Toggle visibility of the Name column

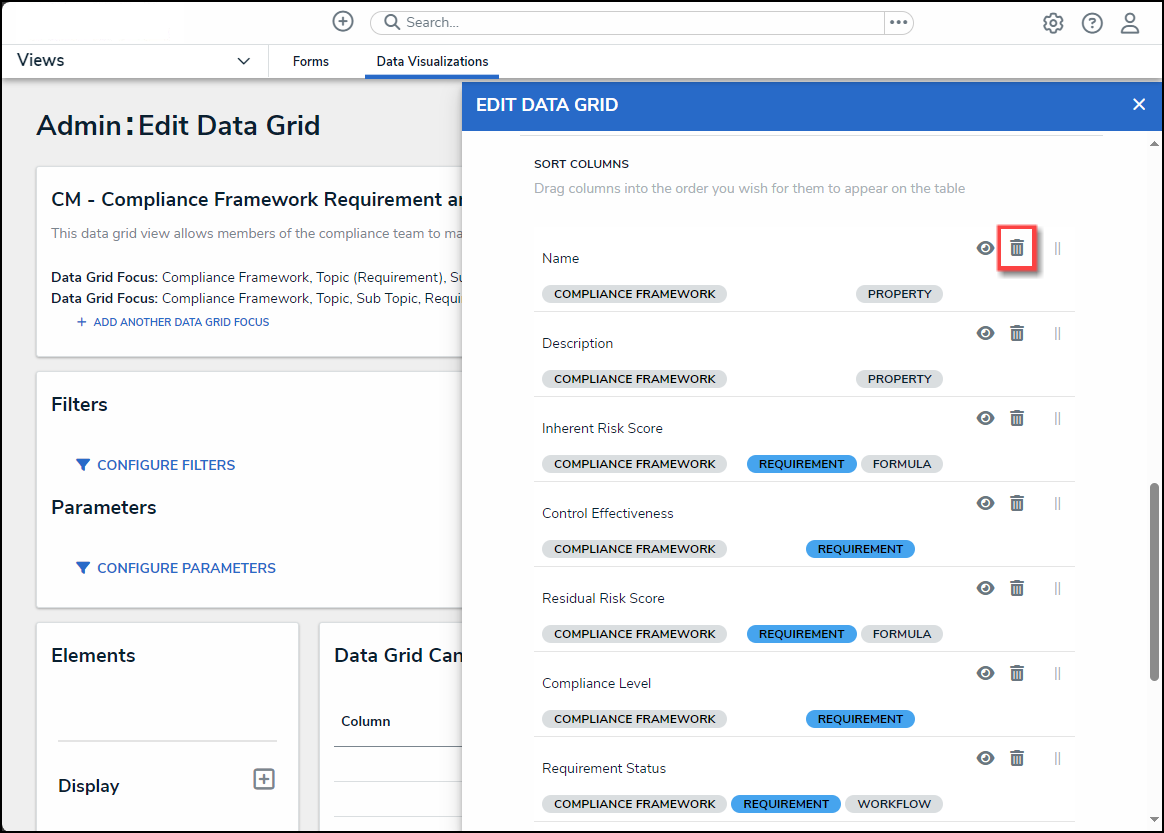985,248
